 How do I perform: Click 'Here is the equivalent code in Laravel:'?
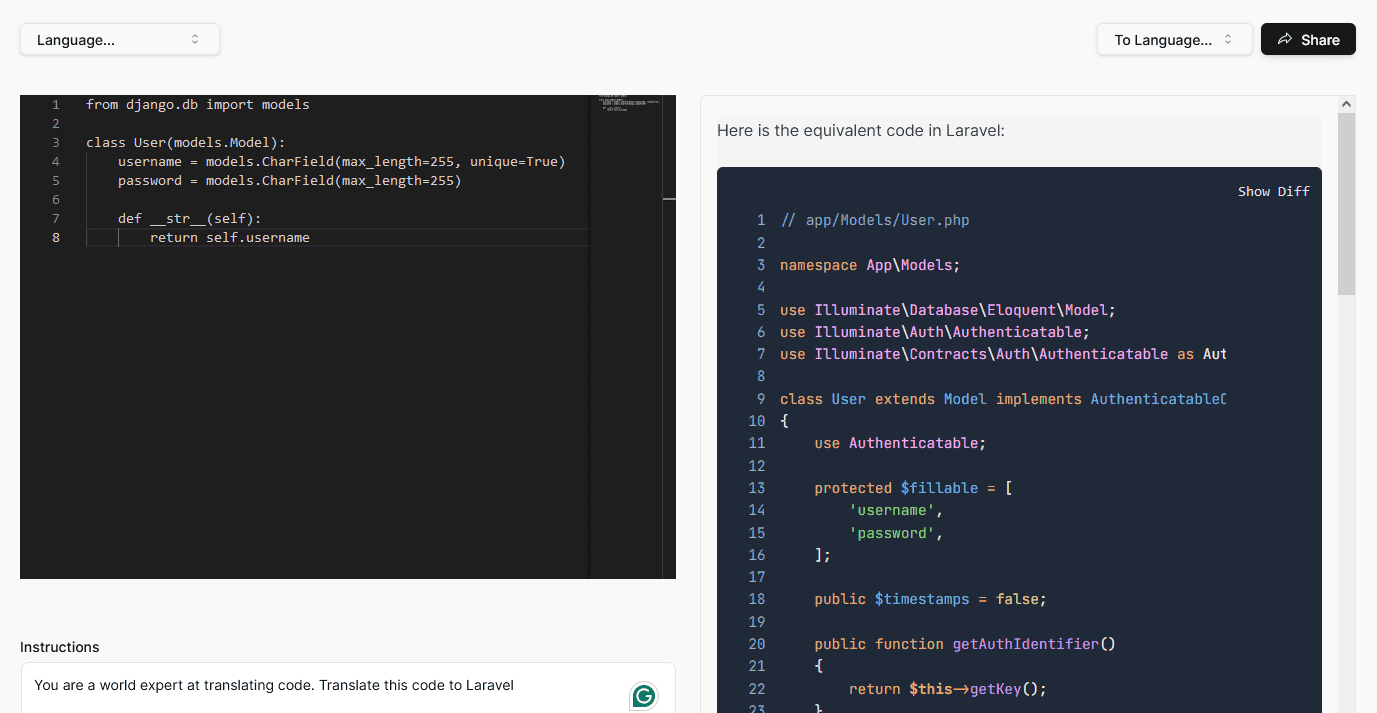click(x=861, y=130)
